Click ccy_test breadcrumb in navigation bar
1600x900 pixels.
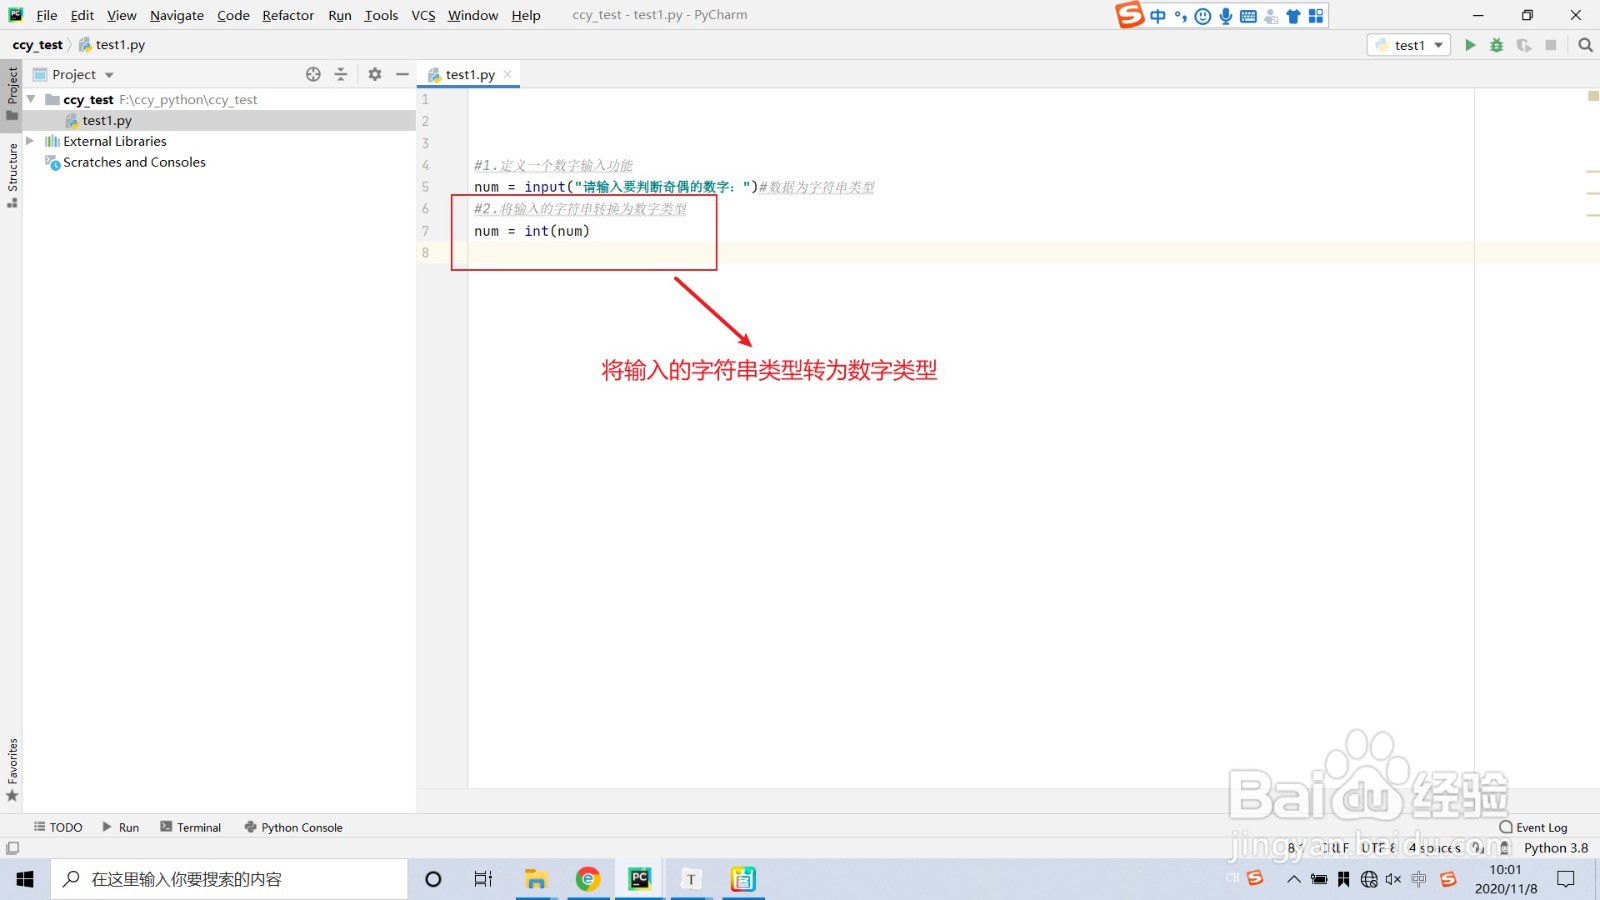tap(37, 45)
